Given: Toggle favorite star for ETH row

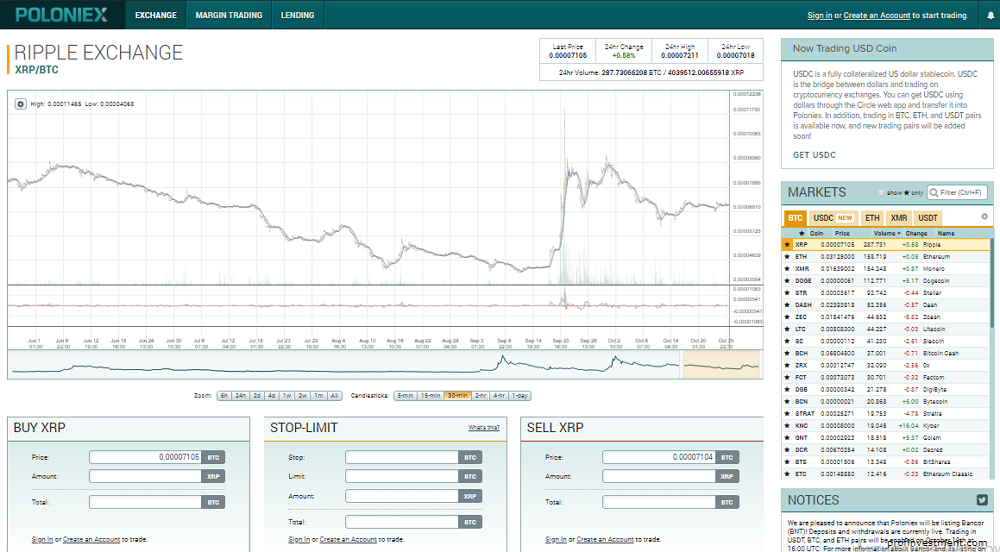Looking at the screenshot, I should (787, 257).
